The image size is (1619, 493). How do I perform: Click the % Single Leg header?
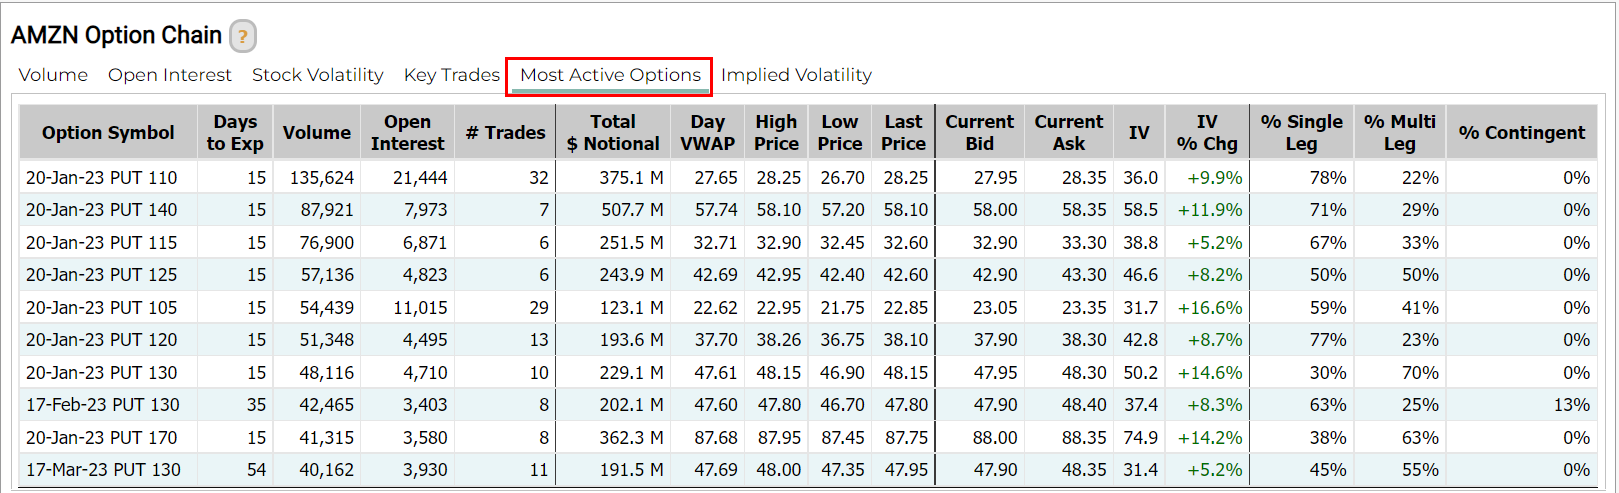pos(1301,132)
